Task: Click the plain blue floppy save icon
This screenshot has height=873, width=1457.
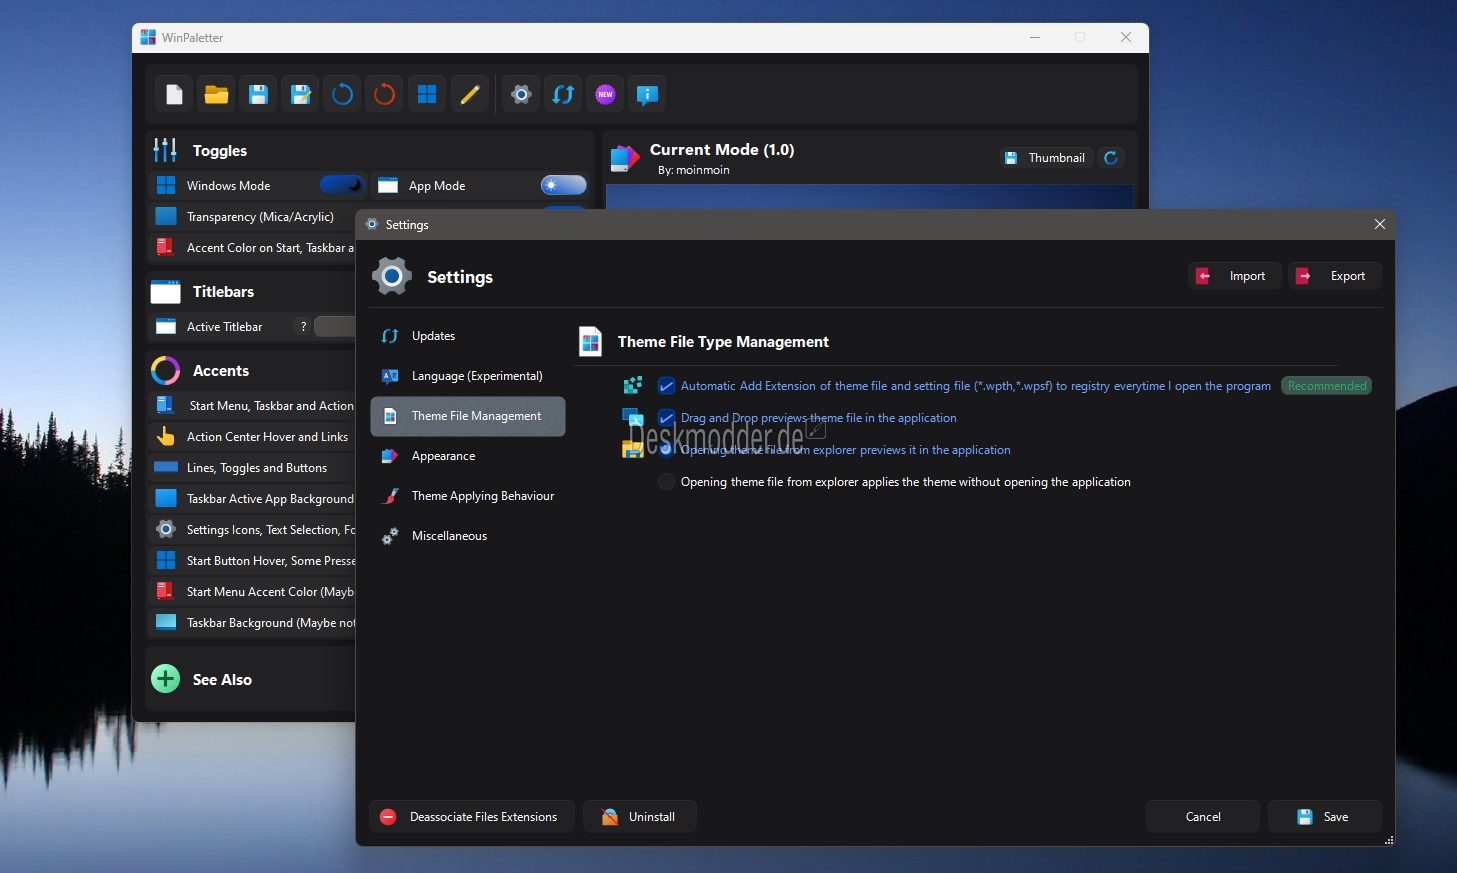Action: 259,95
